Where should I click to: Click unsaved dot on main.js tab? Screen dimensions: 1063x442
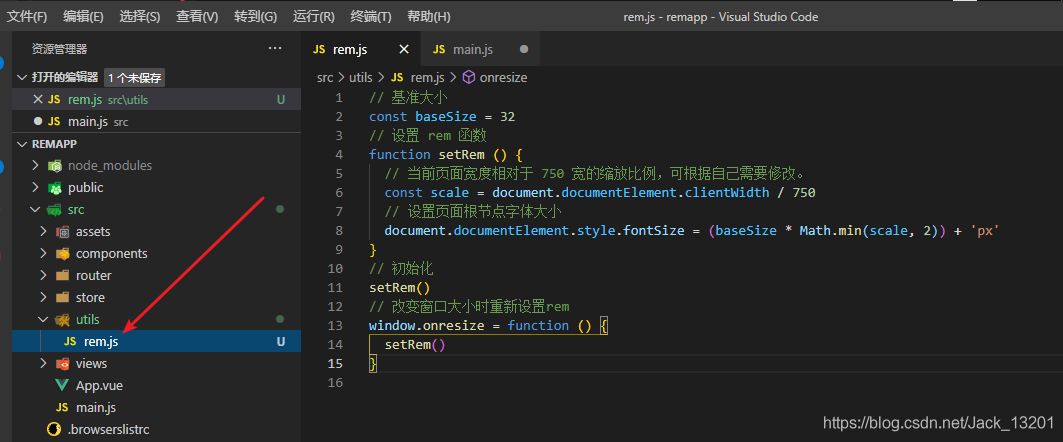[524, 49]
